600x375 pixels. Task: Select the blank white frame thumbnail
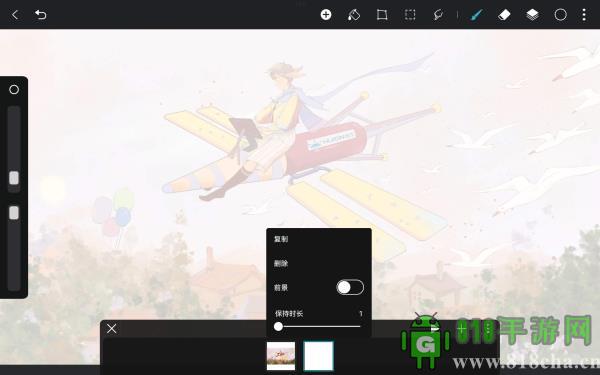(318, 356)
